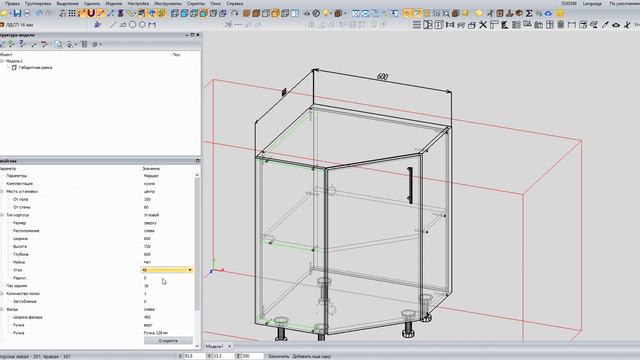Click the wireframe cube render icon
This screenshot has width=640, height=360.
click(285, 13)
